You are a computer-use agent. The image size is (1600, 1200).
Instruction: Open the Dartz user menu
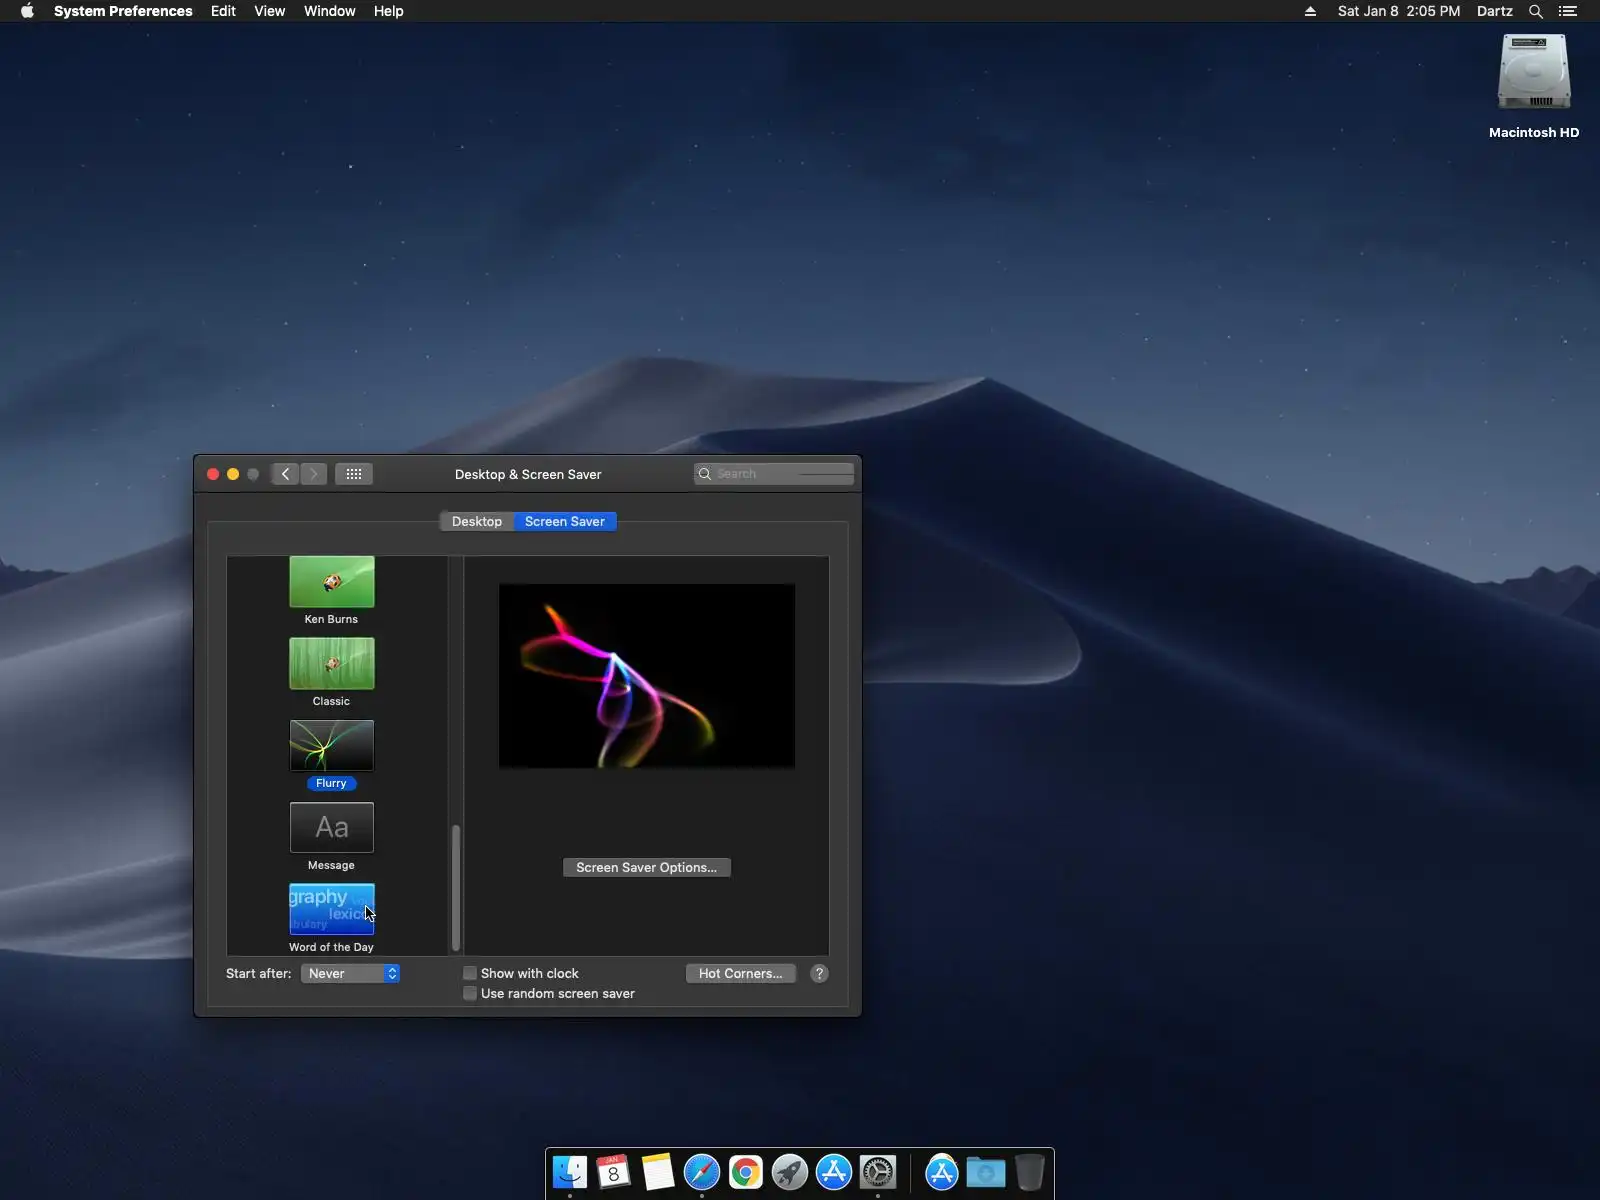[x=1494, y=11]
